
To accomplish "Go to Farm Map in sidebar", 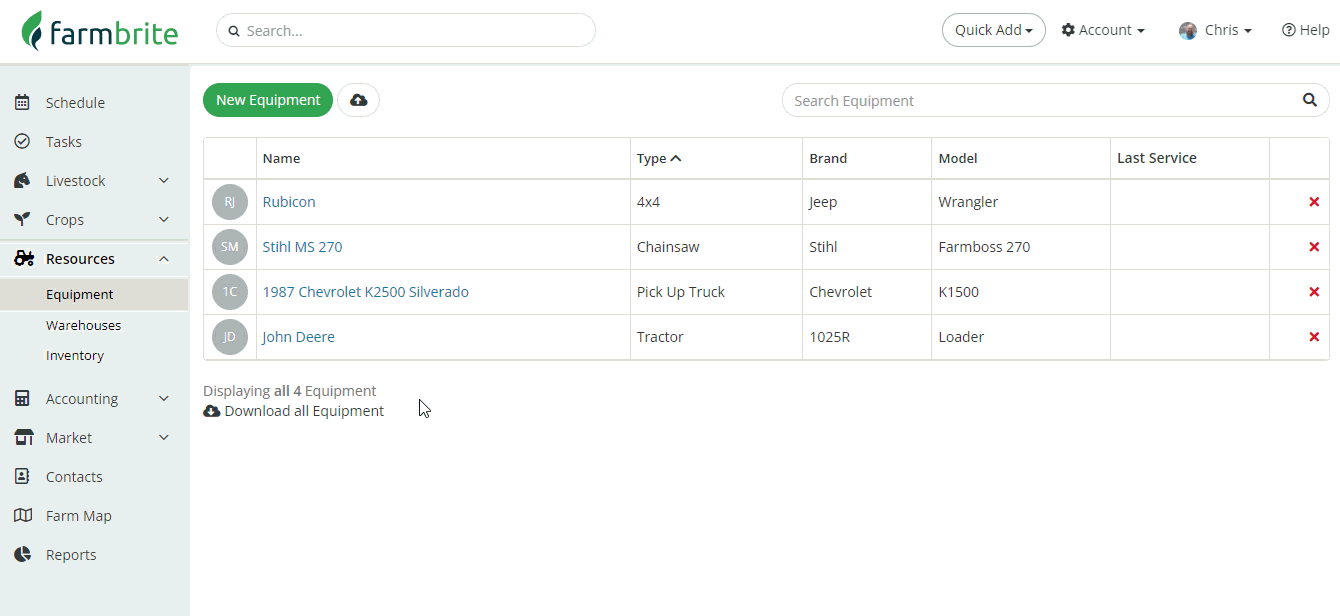I will [x=78, y=516].
